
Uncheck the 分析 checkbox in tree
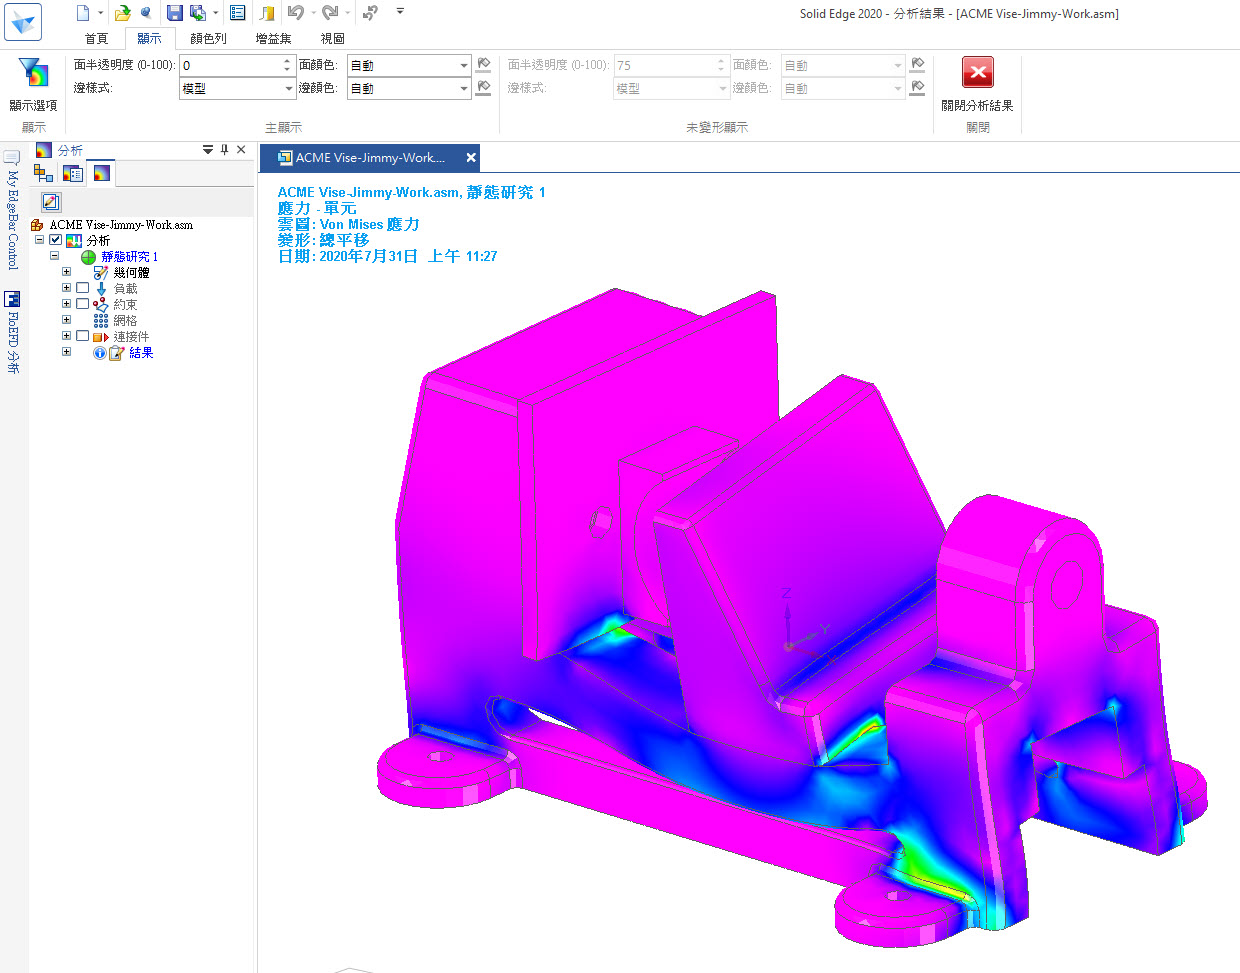pos(56,240)
